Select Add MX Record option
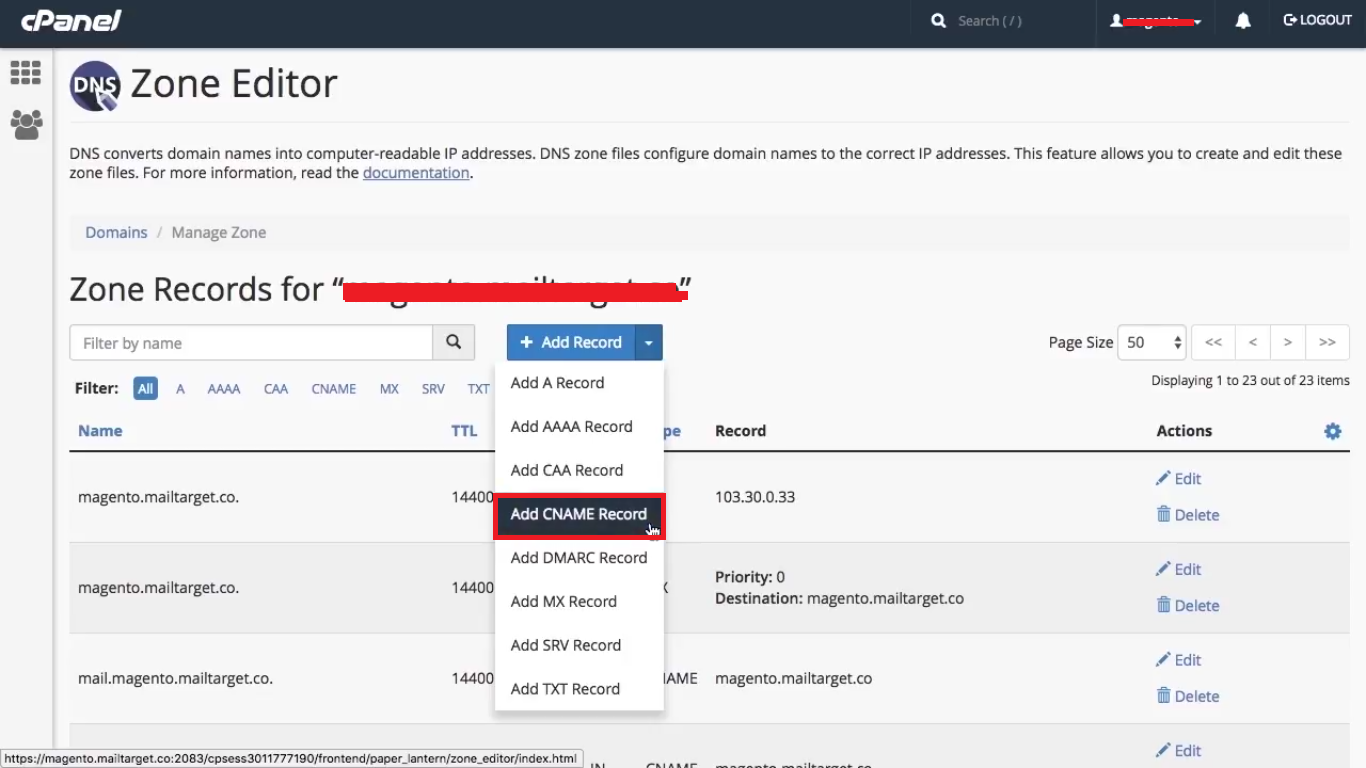This screenshot has height=768, width=1366. [579, 602]
